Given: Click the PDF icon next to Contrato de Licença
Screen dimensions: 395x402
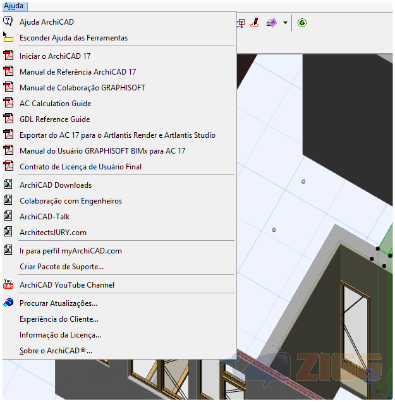Looking at the screenshot, I should click(8, 166).
